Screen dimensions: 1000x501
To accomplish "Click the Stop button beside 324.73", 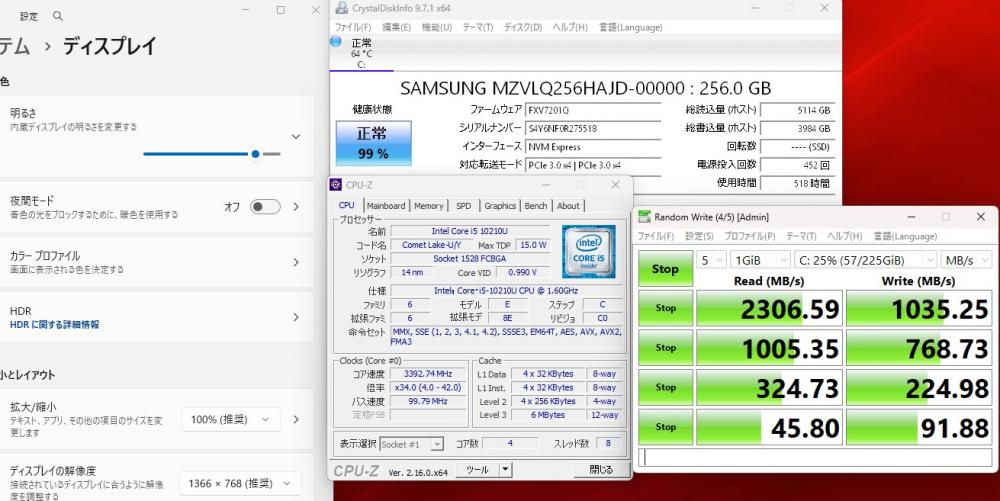I will pyautogui.click(x=665, y=388).
